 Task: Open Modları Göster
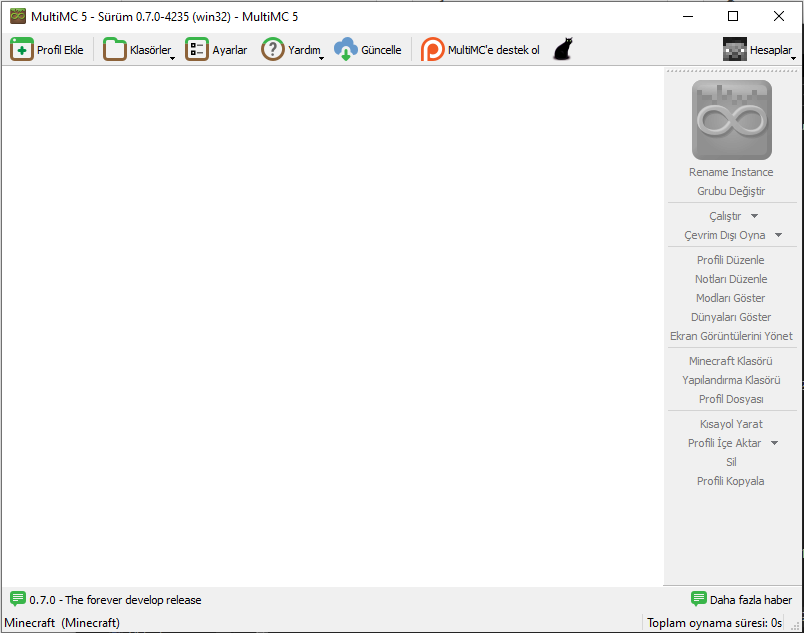click(x=731, y=298)
